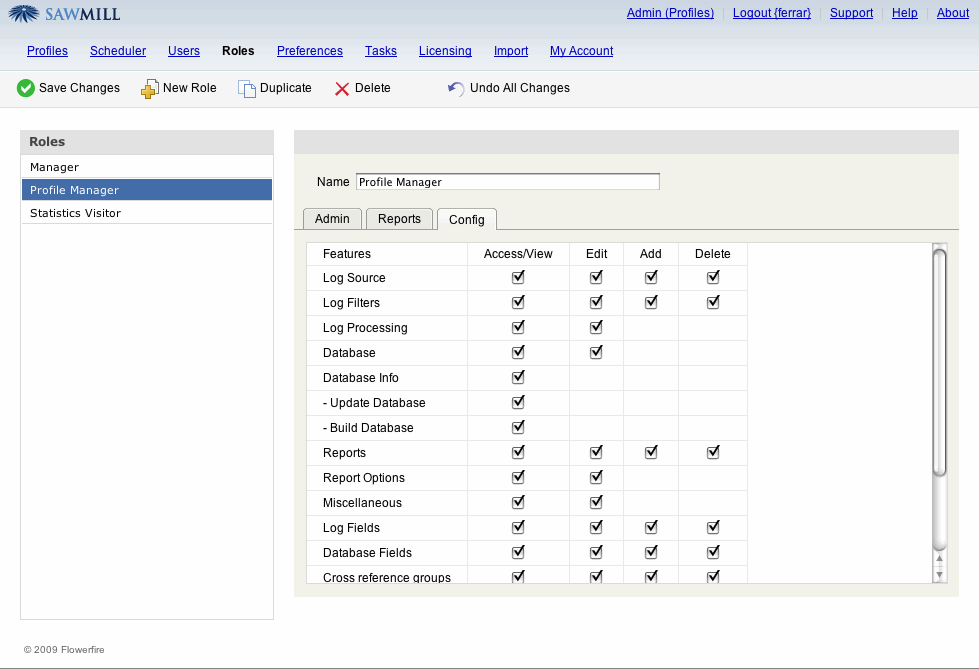Click the Duplicate pages icon
Viewport: 979px width, 669px height.
[246, 88]
